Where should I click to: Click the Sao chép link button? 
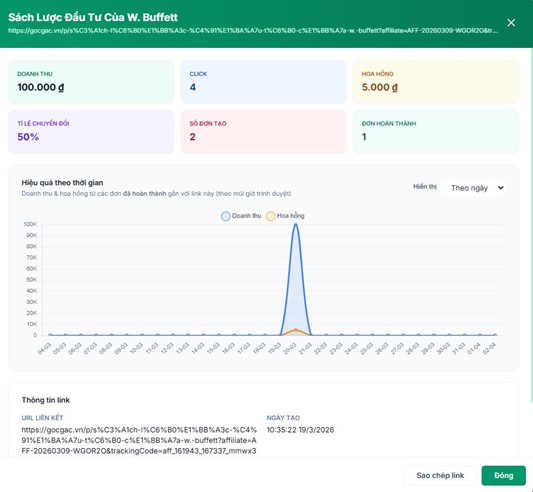click(x=440, y=475)
